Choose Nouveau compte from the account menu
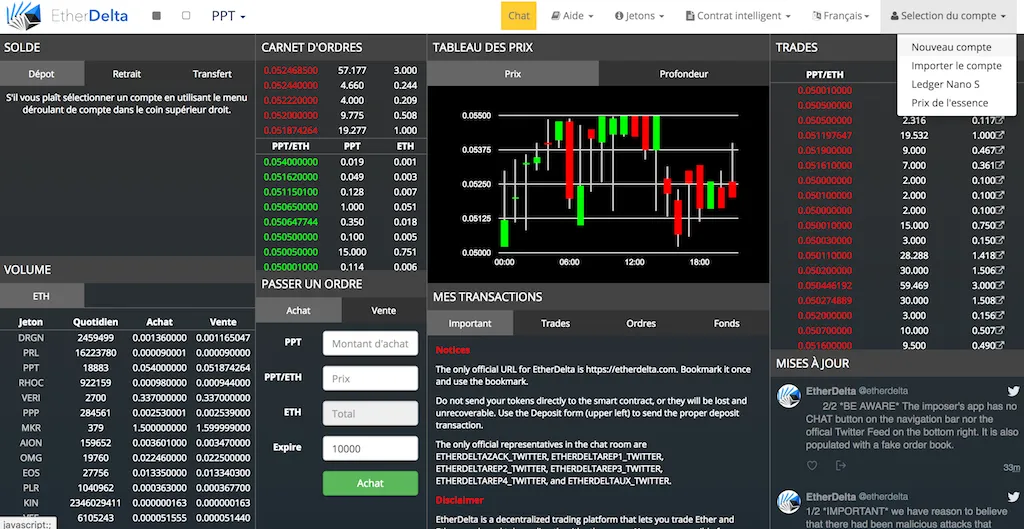Viewport: 1024px width, 529px height. (x=951, y=47)
